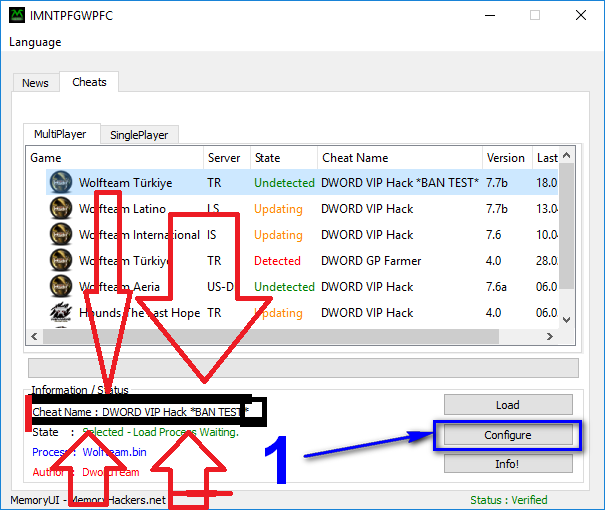Sort list by Game column header

click(115, 158)
